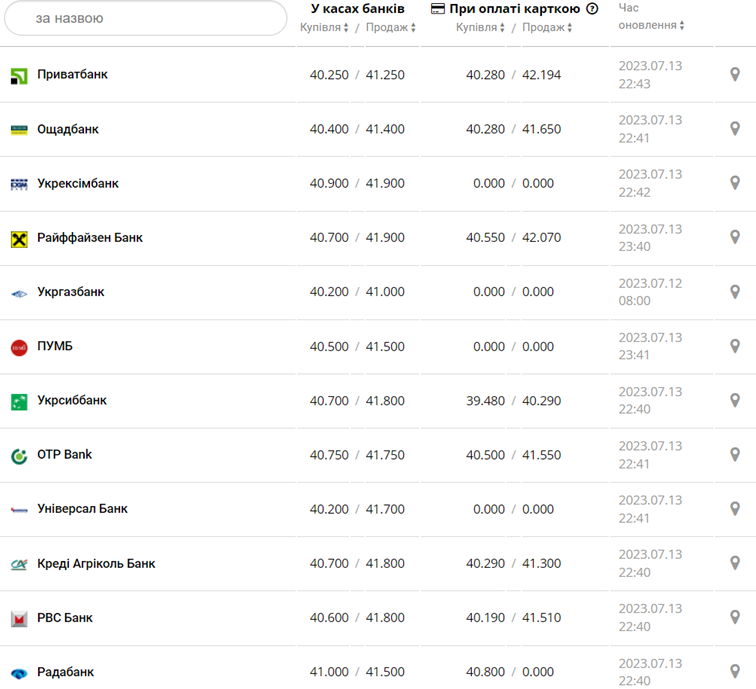This screenshot has height=689, width=756.
Task: Click the location pin for ПУМБ row
Action: 735,346
